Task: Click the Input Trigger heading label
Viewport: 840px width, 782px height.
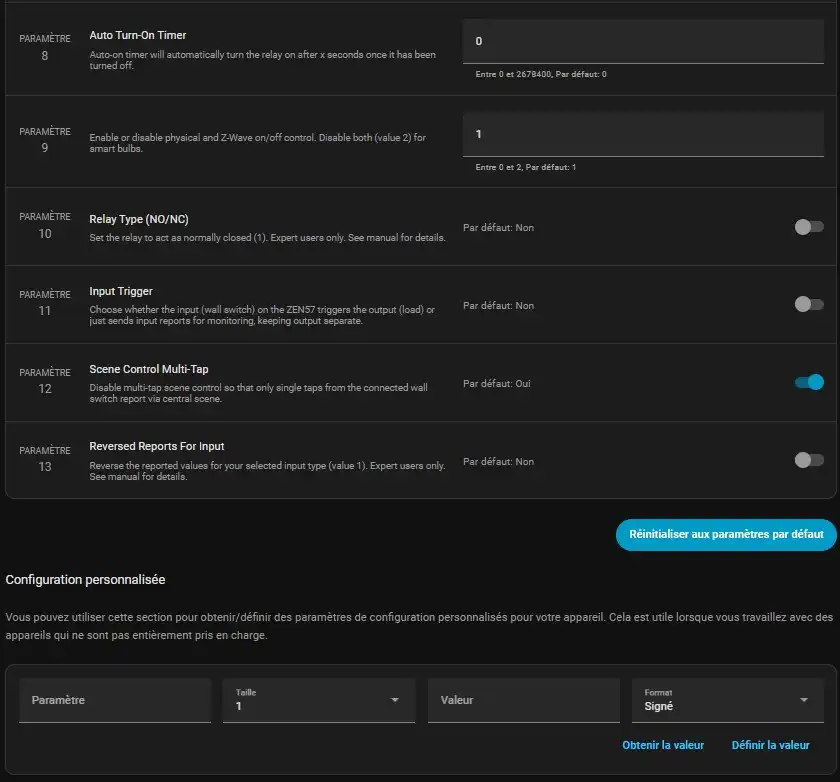Action: pos(121,291)
